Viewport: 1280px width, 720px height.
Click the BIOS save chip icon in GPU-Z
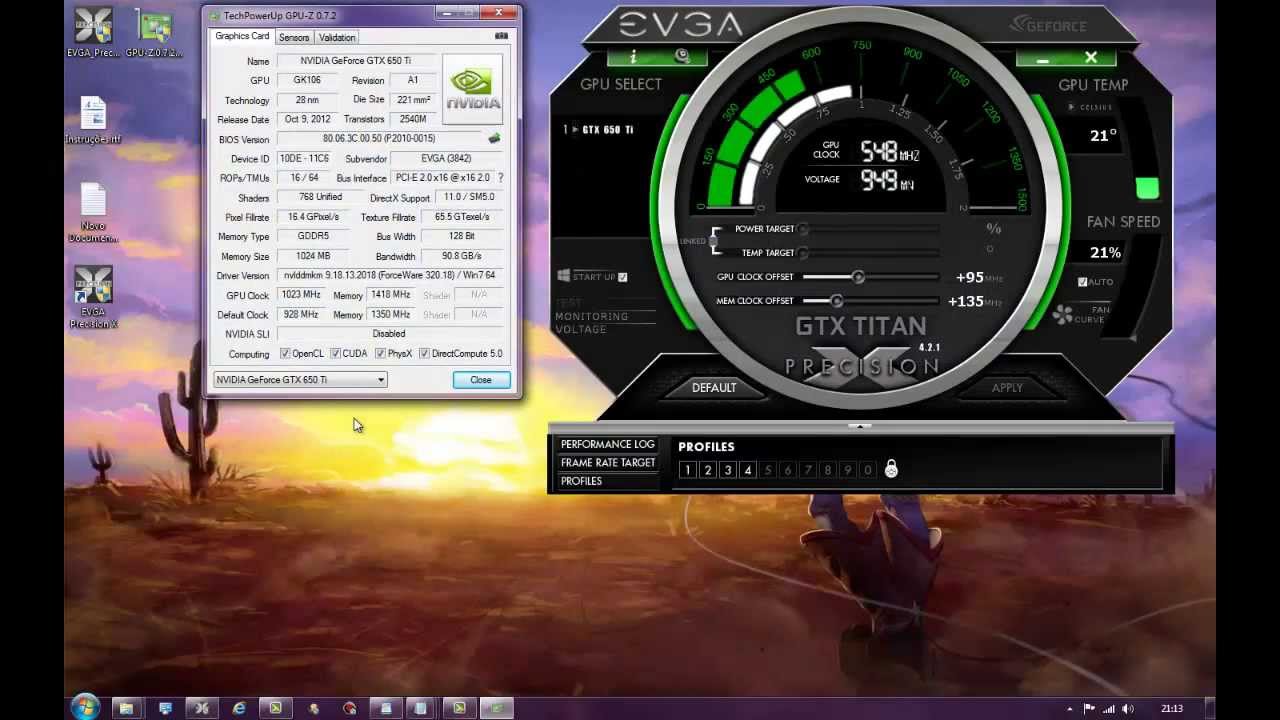(x=494, y=139)
